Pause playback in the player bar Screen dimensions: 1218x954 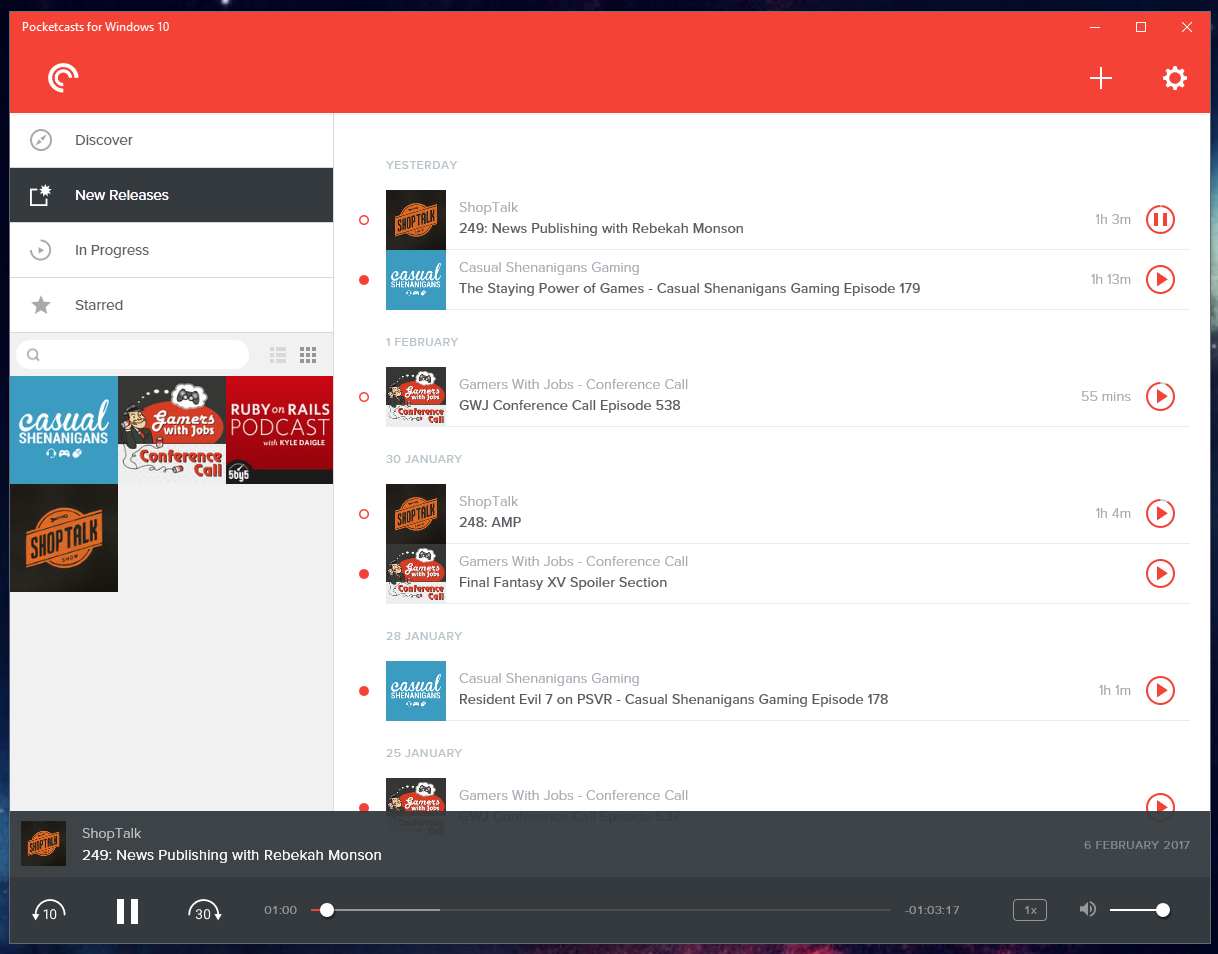127,911
